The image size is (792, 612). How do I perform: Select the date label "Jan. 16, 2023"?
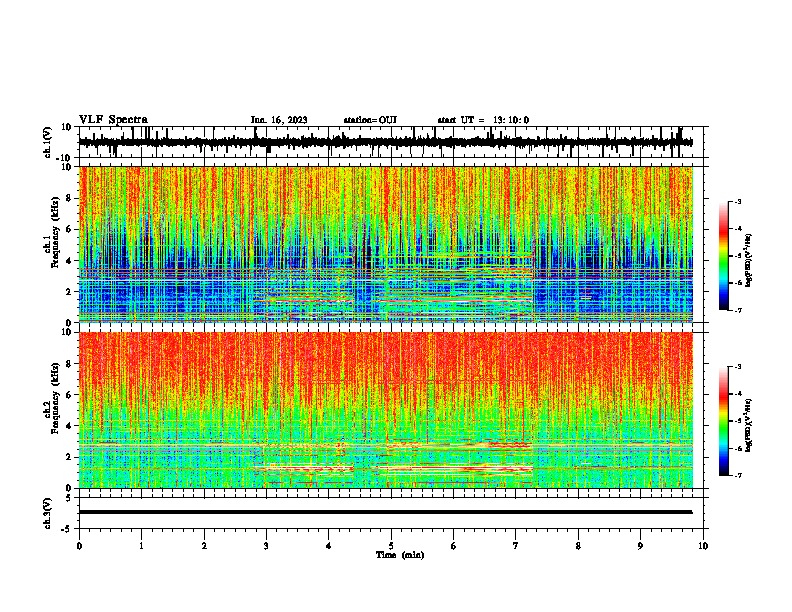click(279, 120)
